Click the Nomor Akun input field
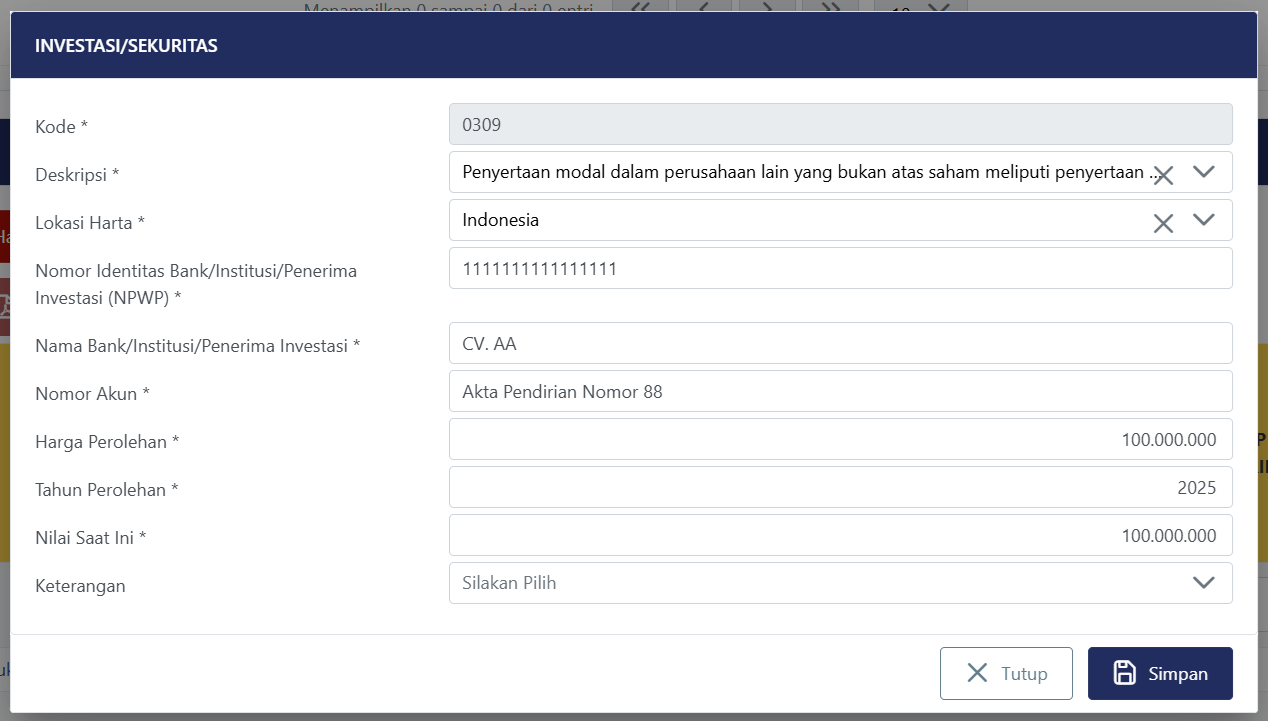 (x=840, y=391)
